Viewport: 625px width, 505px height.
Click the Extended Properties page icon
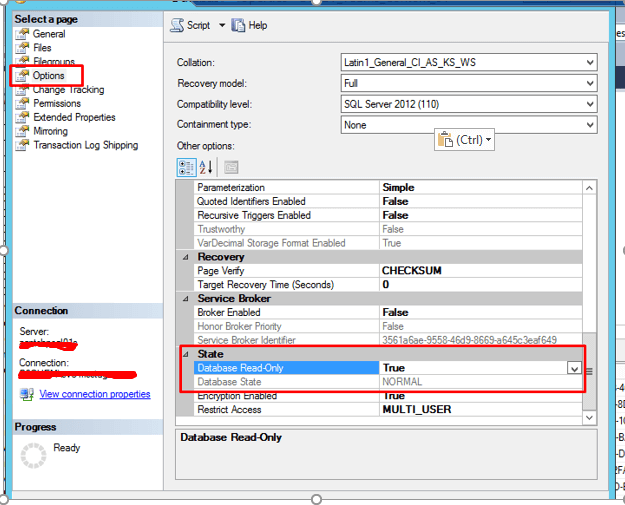coord(22,117)
